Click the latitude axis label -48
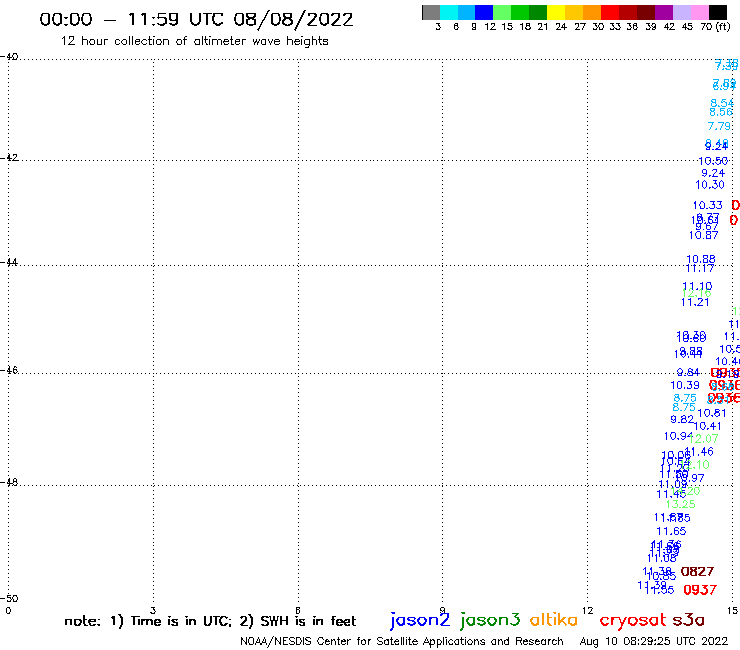740x650 pixels. pos(9,482)
